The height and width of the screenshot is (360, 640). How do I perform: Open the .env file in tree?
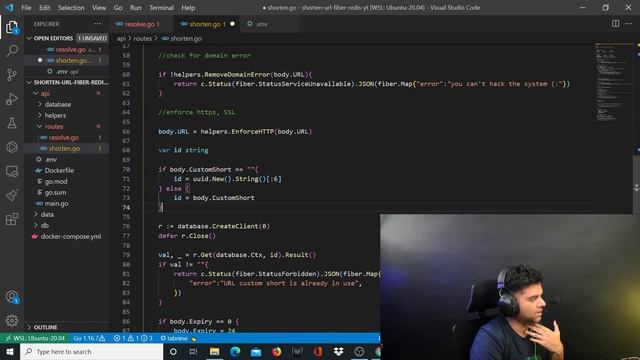point(67,160)
